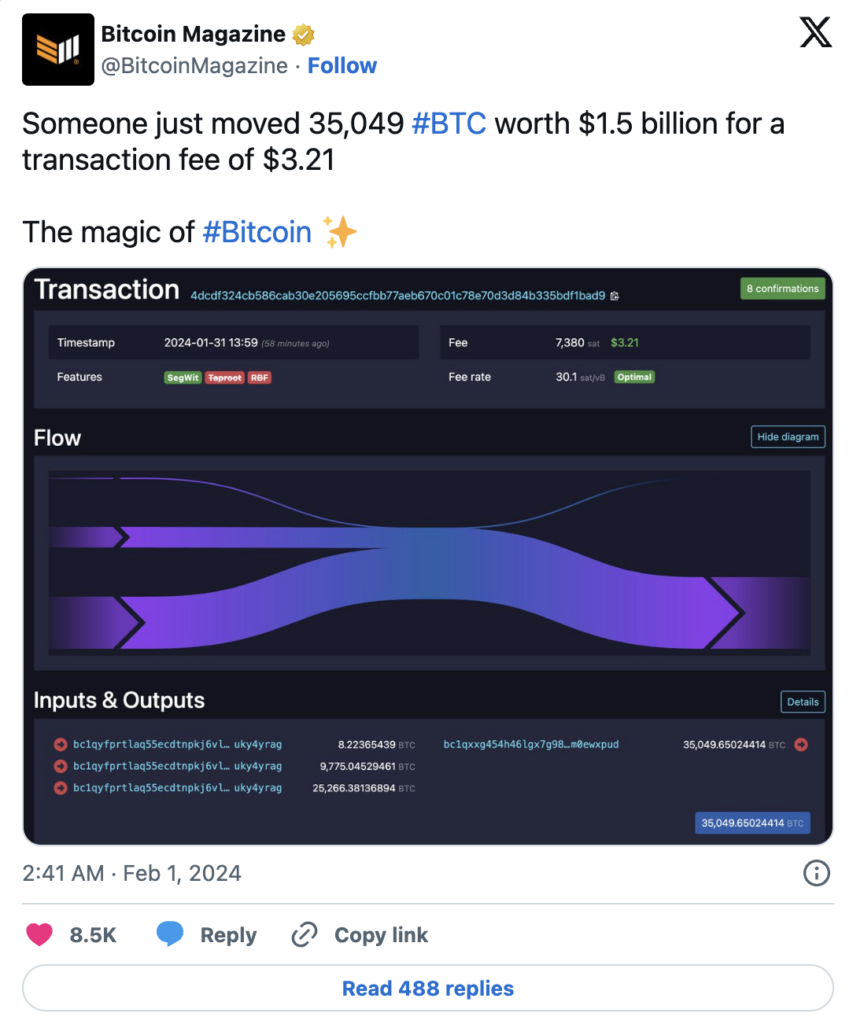
Task: Click the Bitcoin Magazine profile avatar
Action: click(x=58, y=49)
